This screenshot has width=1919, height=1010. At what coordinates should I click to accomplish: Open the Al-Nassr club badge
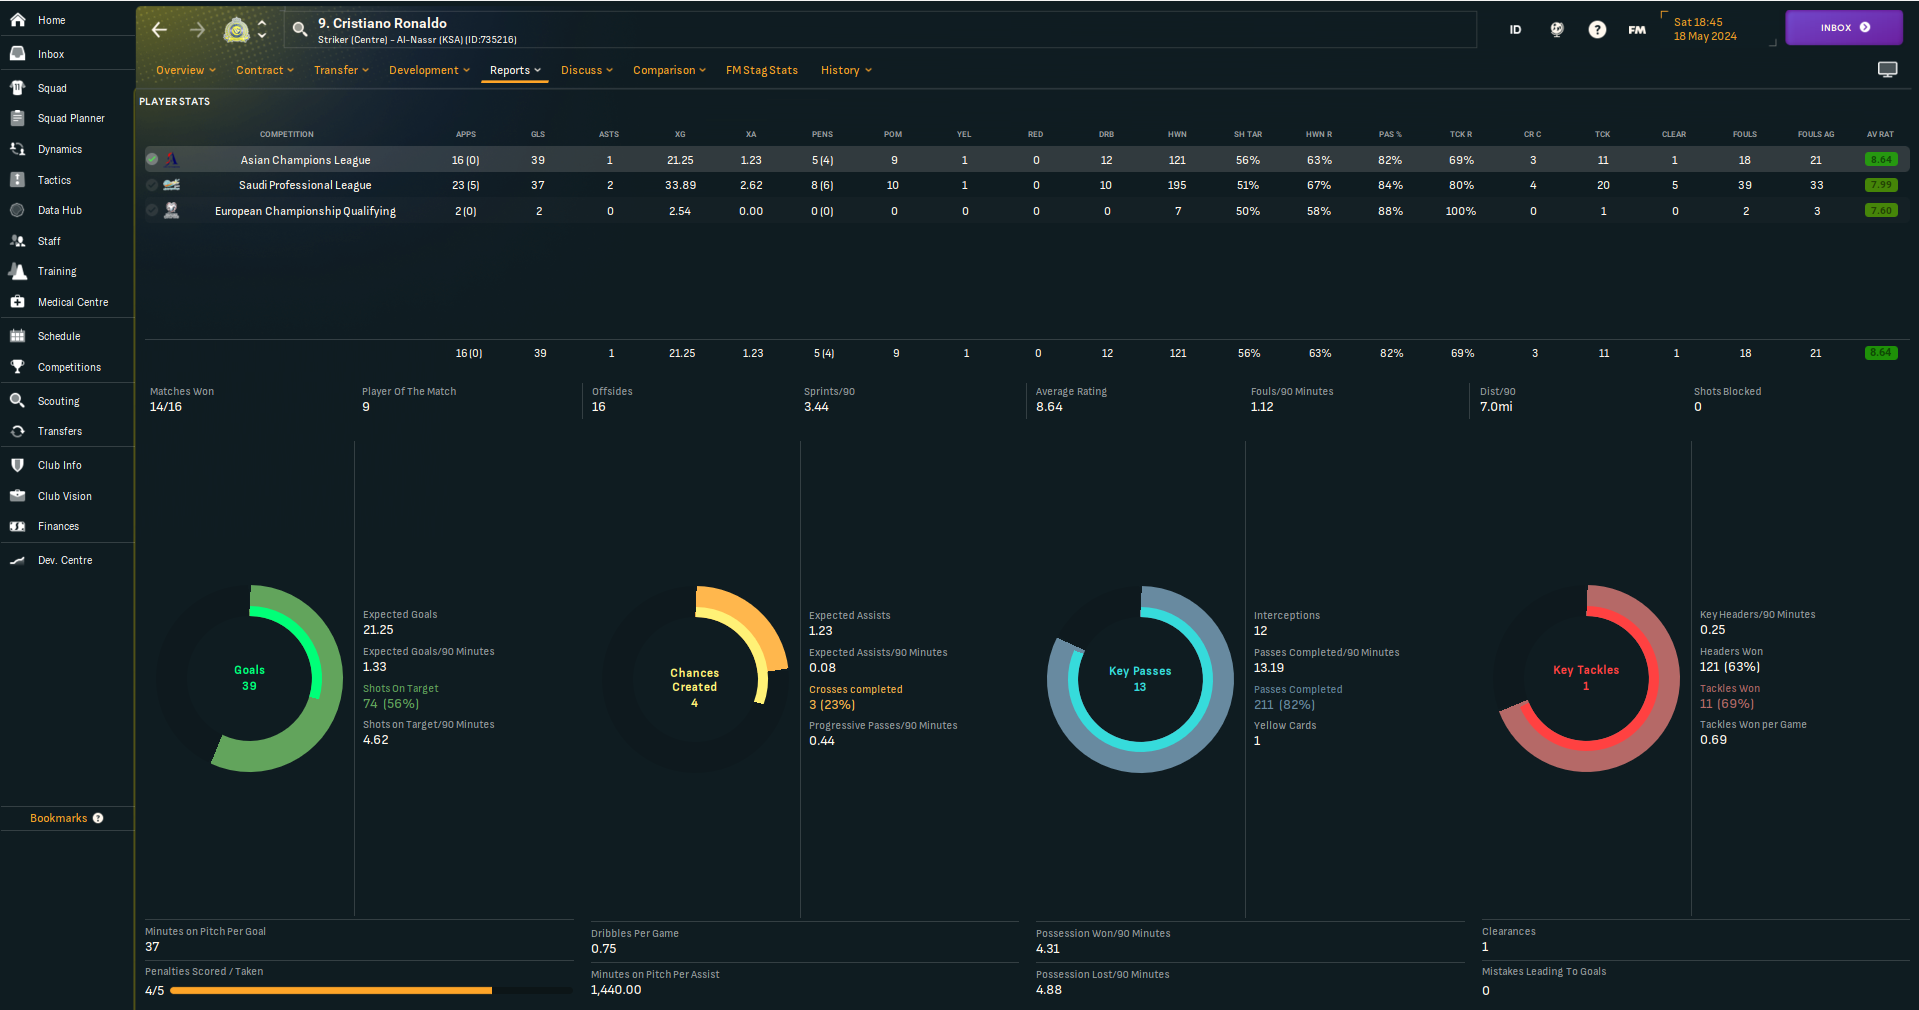coord(236,30)
